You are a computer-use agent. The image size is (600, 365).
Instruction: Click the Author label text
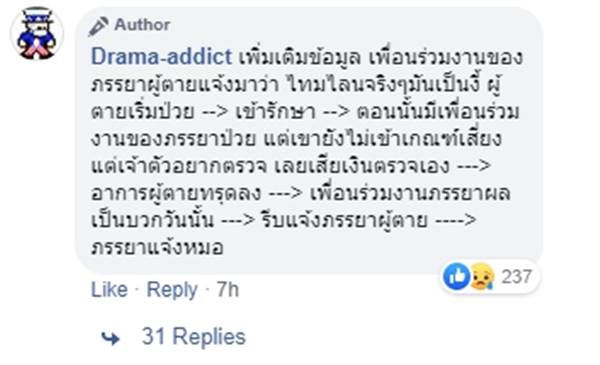(x=142, y=25)
